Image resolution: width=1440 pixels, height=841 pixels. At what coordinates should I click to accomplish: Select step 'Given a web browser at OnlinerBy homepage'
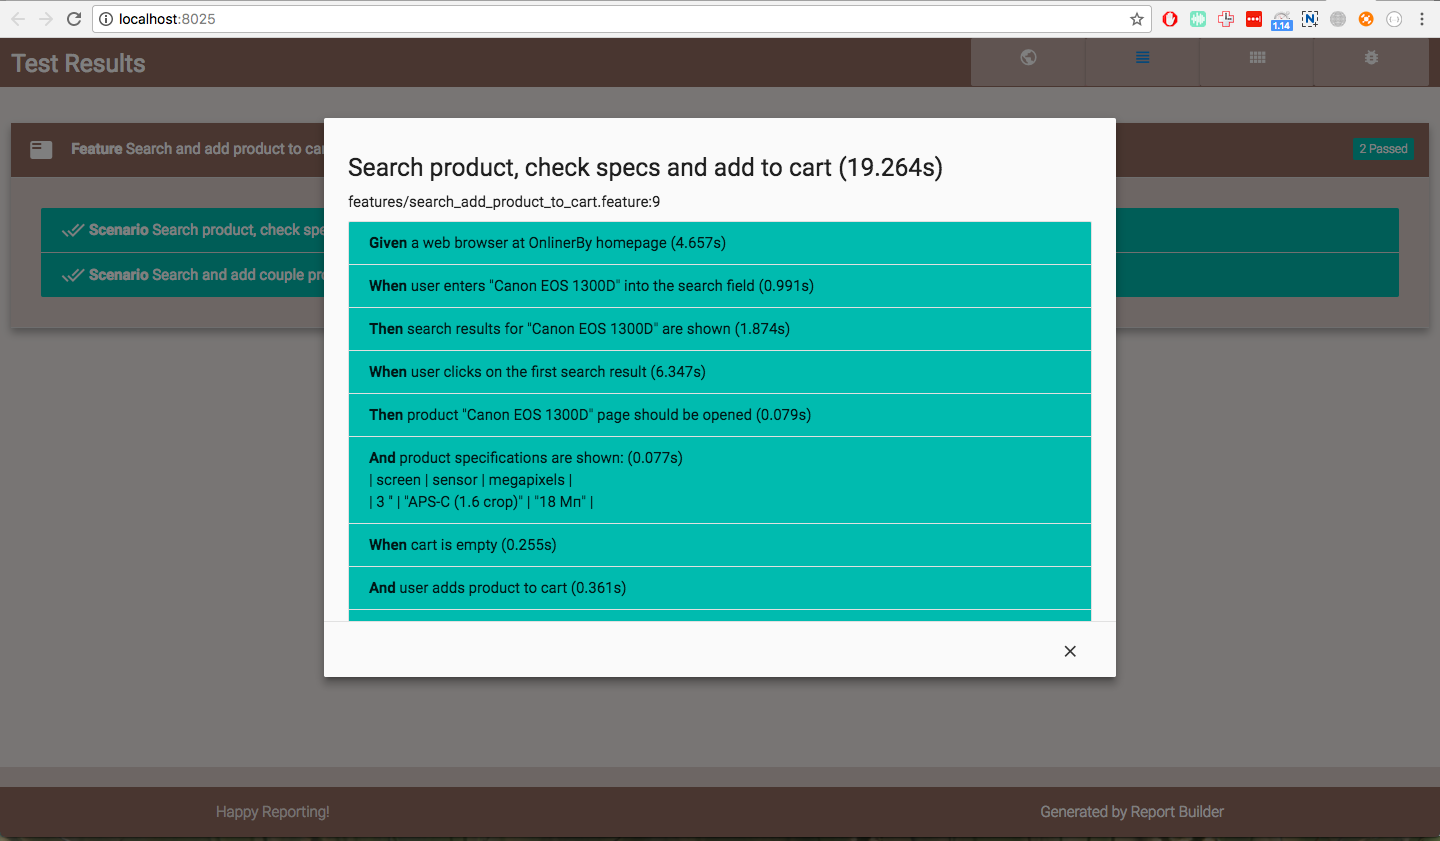point(720,243)
